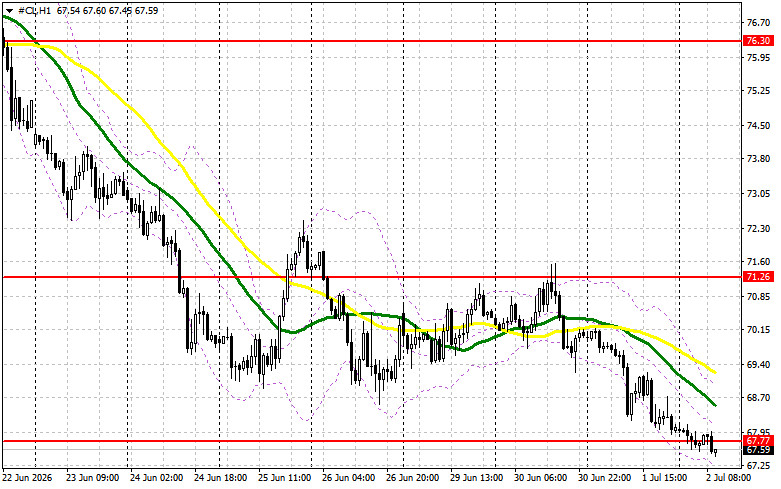Click the 29 Jun 13:00 time label
The image size is (781, 489).
point(477,478)
